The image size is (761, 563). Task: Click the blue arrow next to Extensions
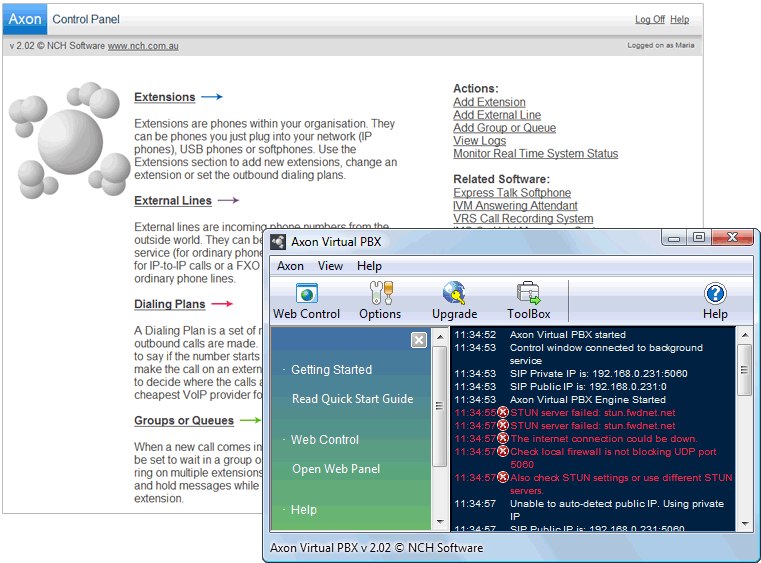point(211,97)
